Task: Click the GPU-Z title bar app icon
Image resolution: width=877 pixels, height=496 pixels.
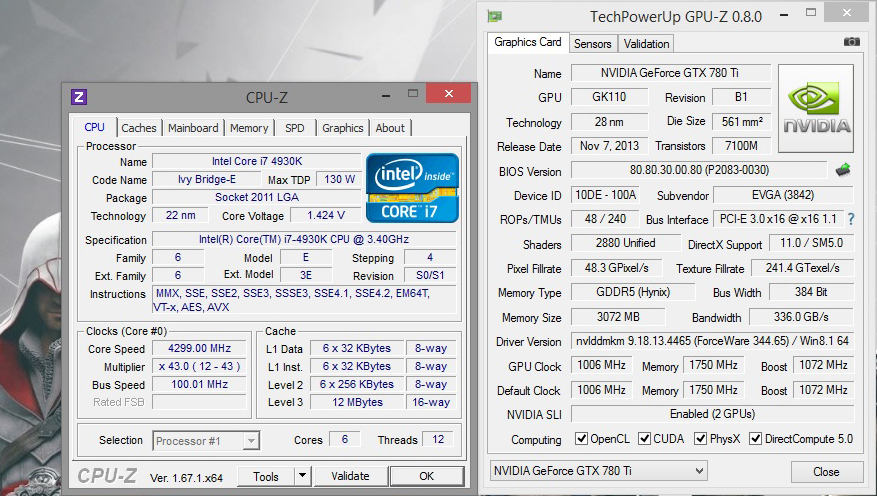Action: [x=494, y=16]
